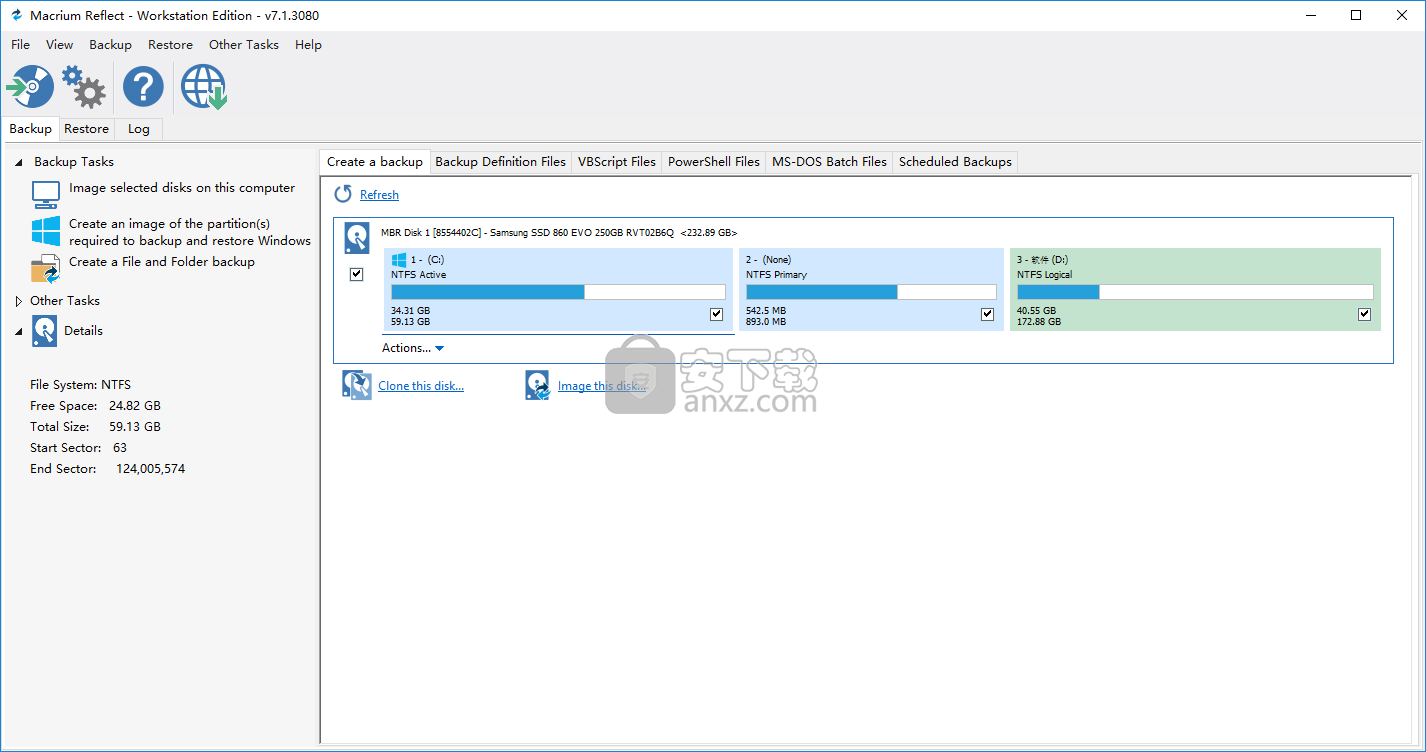Click the Image this disk link
This screenshot has width=1426, height=752.
602,386
